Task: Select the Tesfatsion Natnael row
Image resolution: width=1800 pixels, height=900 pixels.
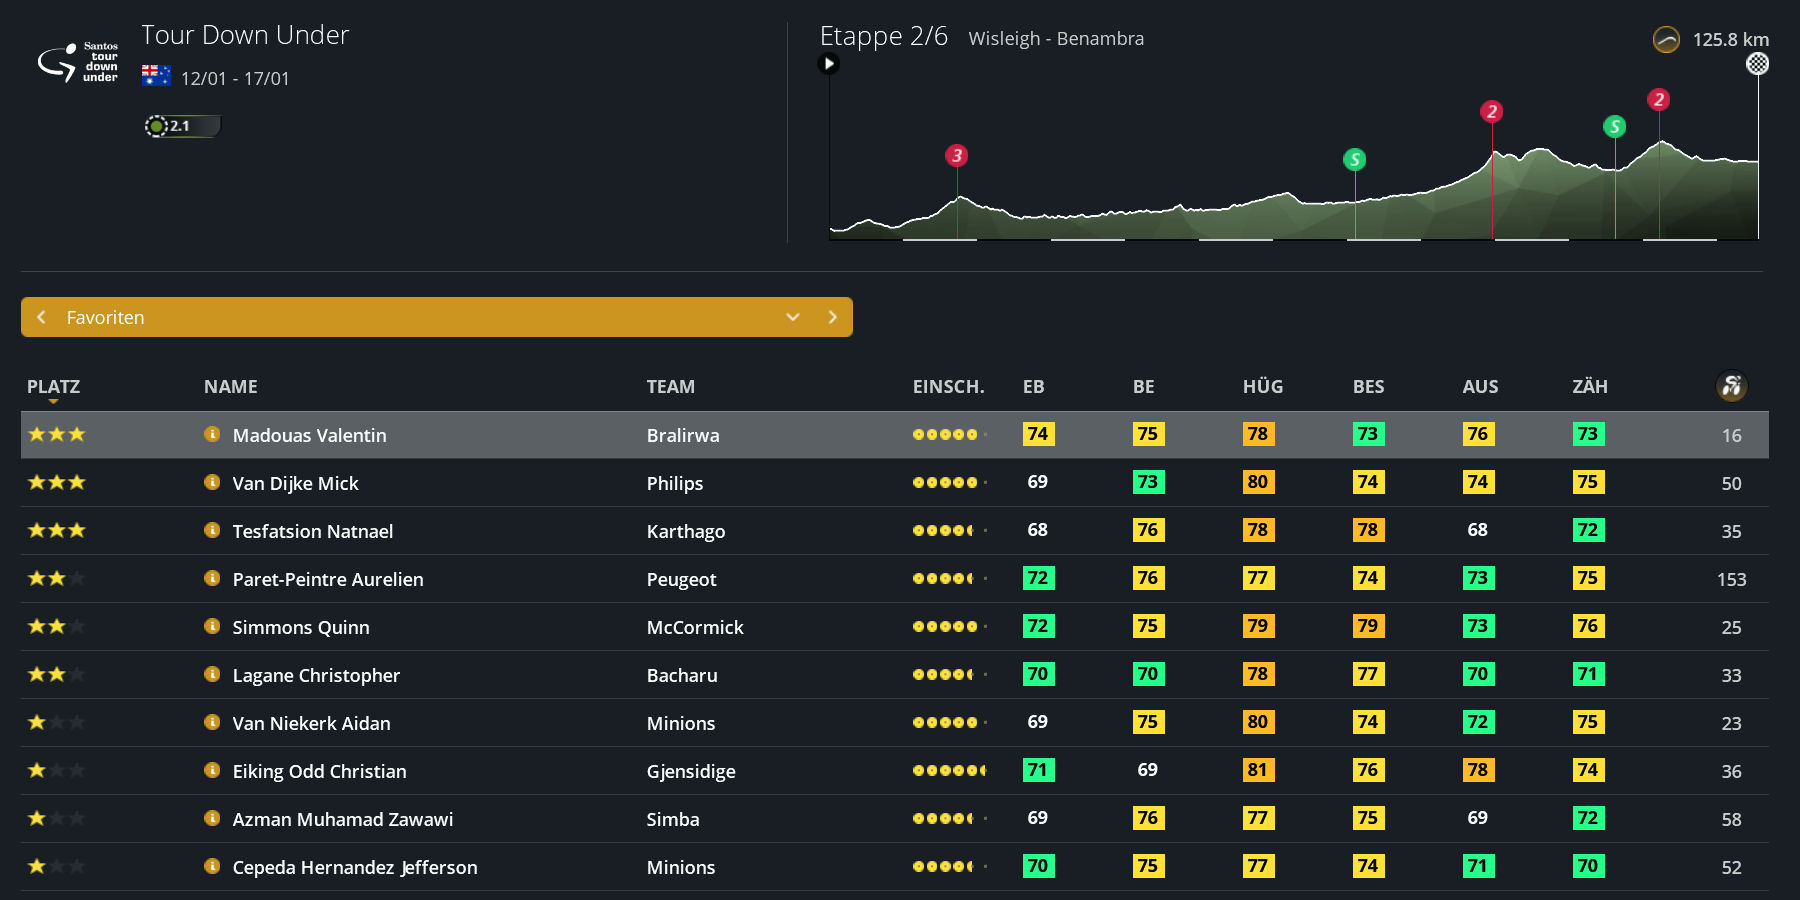Action: point(895,531)
